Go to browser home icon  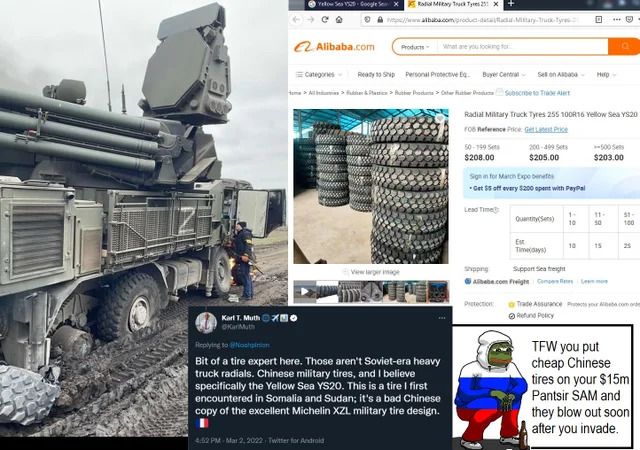point(339,19)
